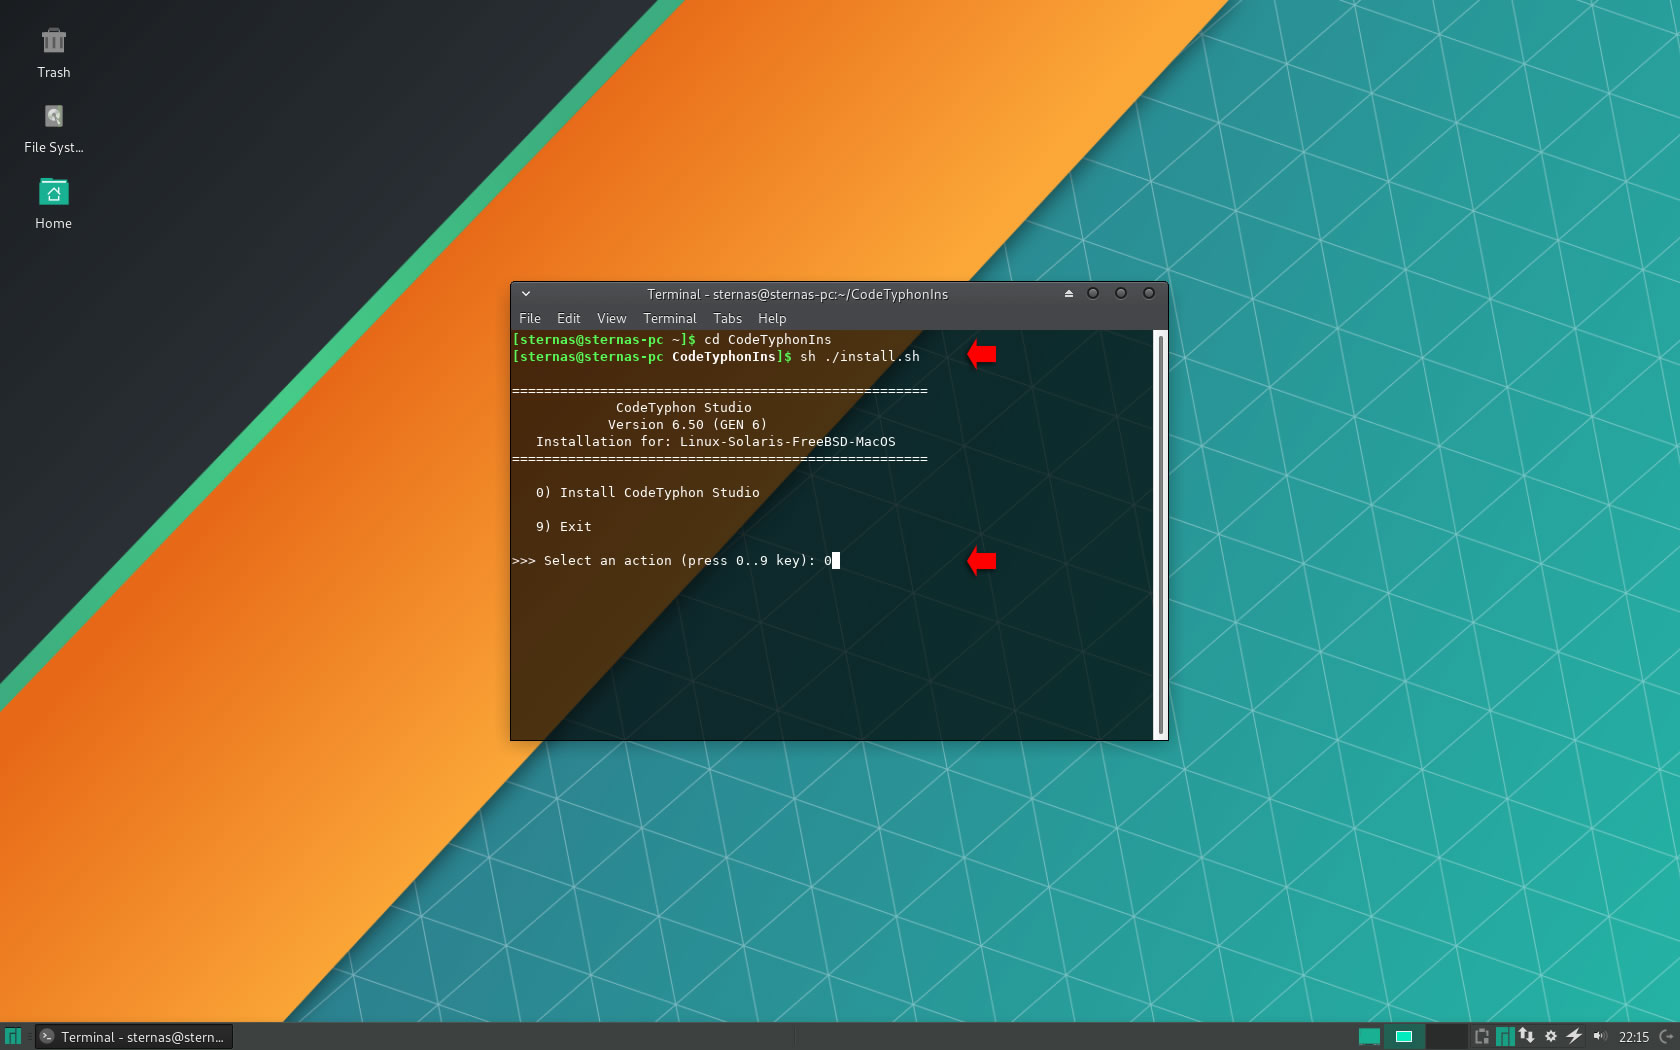Maximize the Terminal window
The width and height of the screenshot is (1680, 1050).
pos(1121,293)
